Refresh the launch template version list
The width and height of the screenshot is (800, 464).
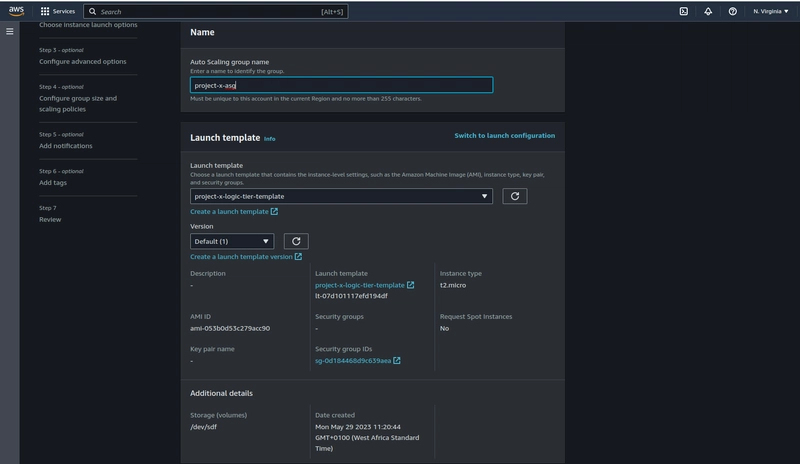[296, 241]
